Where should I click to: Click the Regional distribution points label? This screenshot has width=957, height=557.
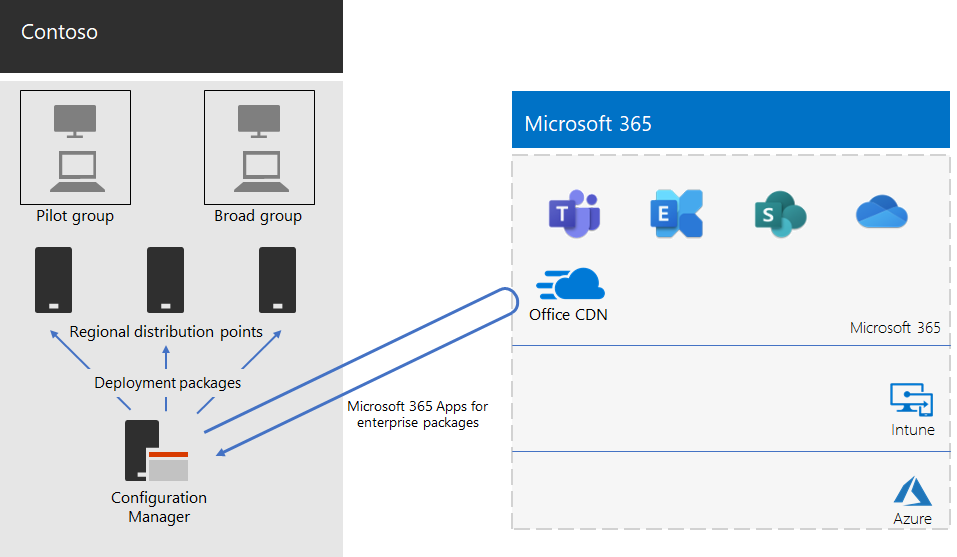(x=166, y=332)
